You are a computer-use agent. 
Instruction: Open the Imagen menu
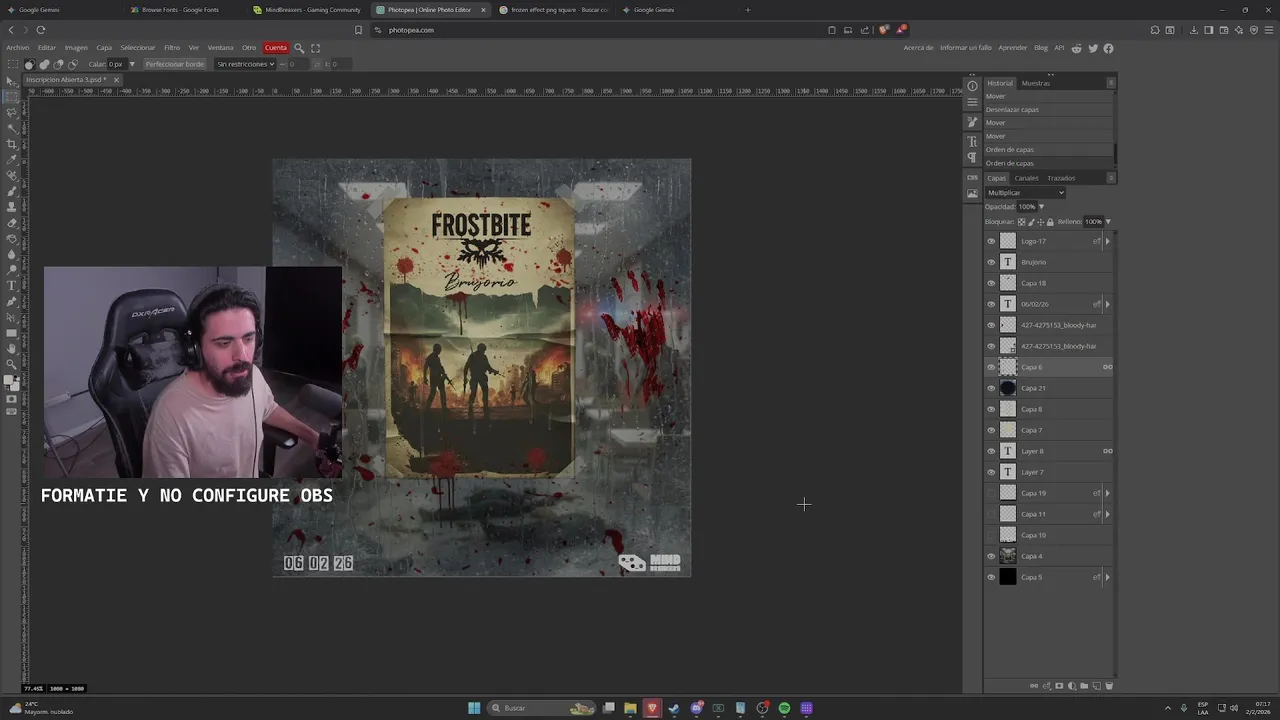click(76, 48)
